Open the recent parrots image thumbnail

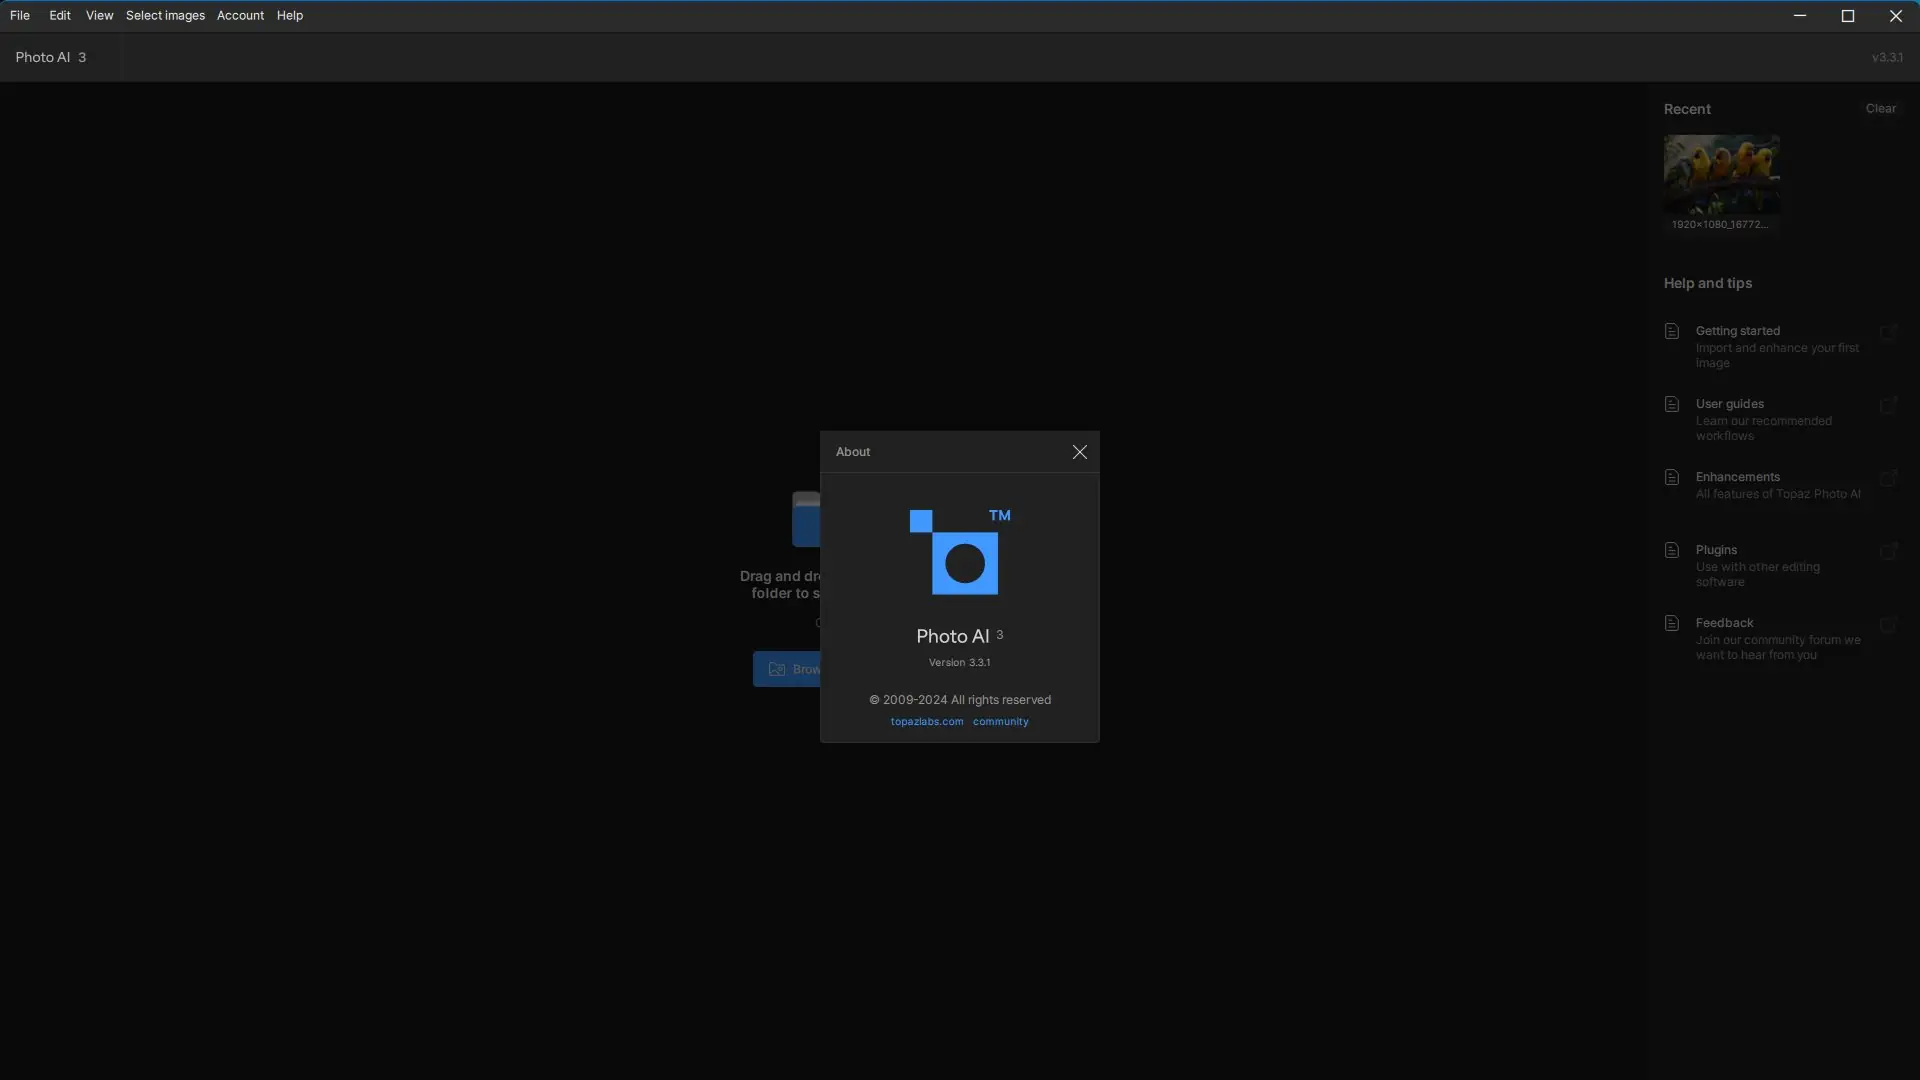[x=1721, y=174]
